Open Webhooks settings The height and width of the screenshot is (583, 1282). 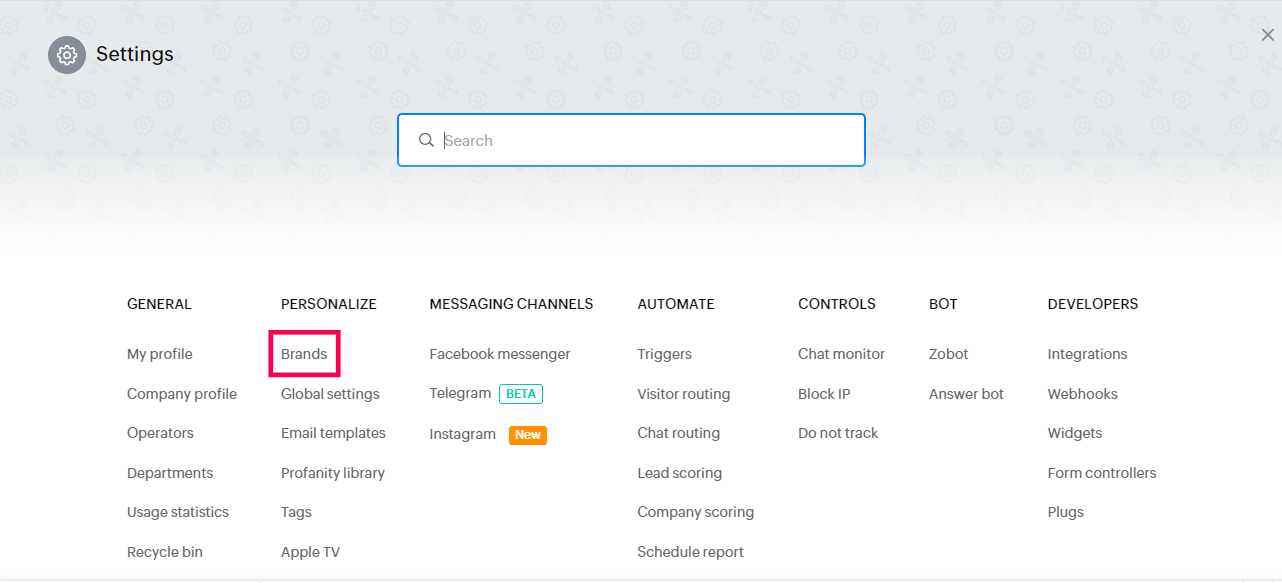(1082, 394)
